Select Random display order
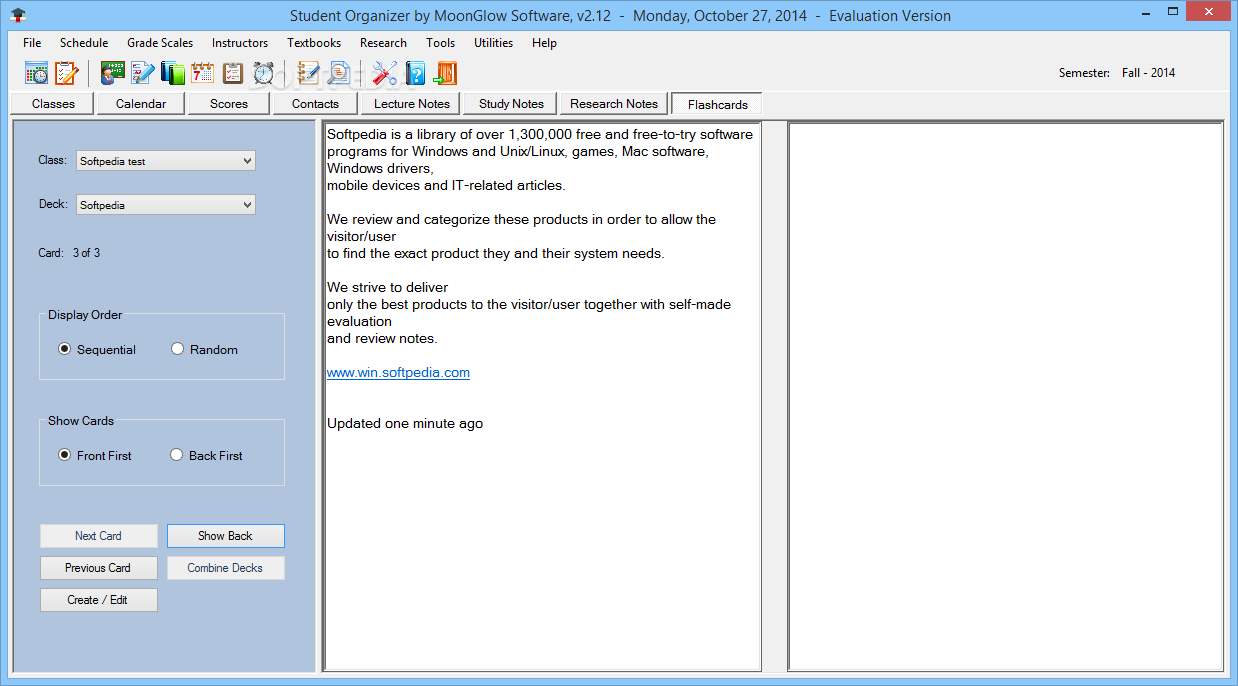Screen dimensions: 1238x686 coord(205,349)
